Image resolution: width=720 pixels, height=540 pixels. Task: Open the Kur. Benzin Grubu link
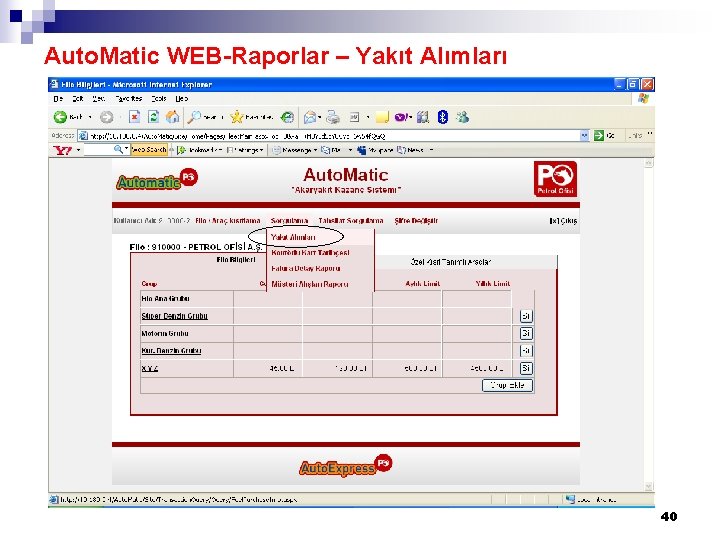click(171, 351)
